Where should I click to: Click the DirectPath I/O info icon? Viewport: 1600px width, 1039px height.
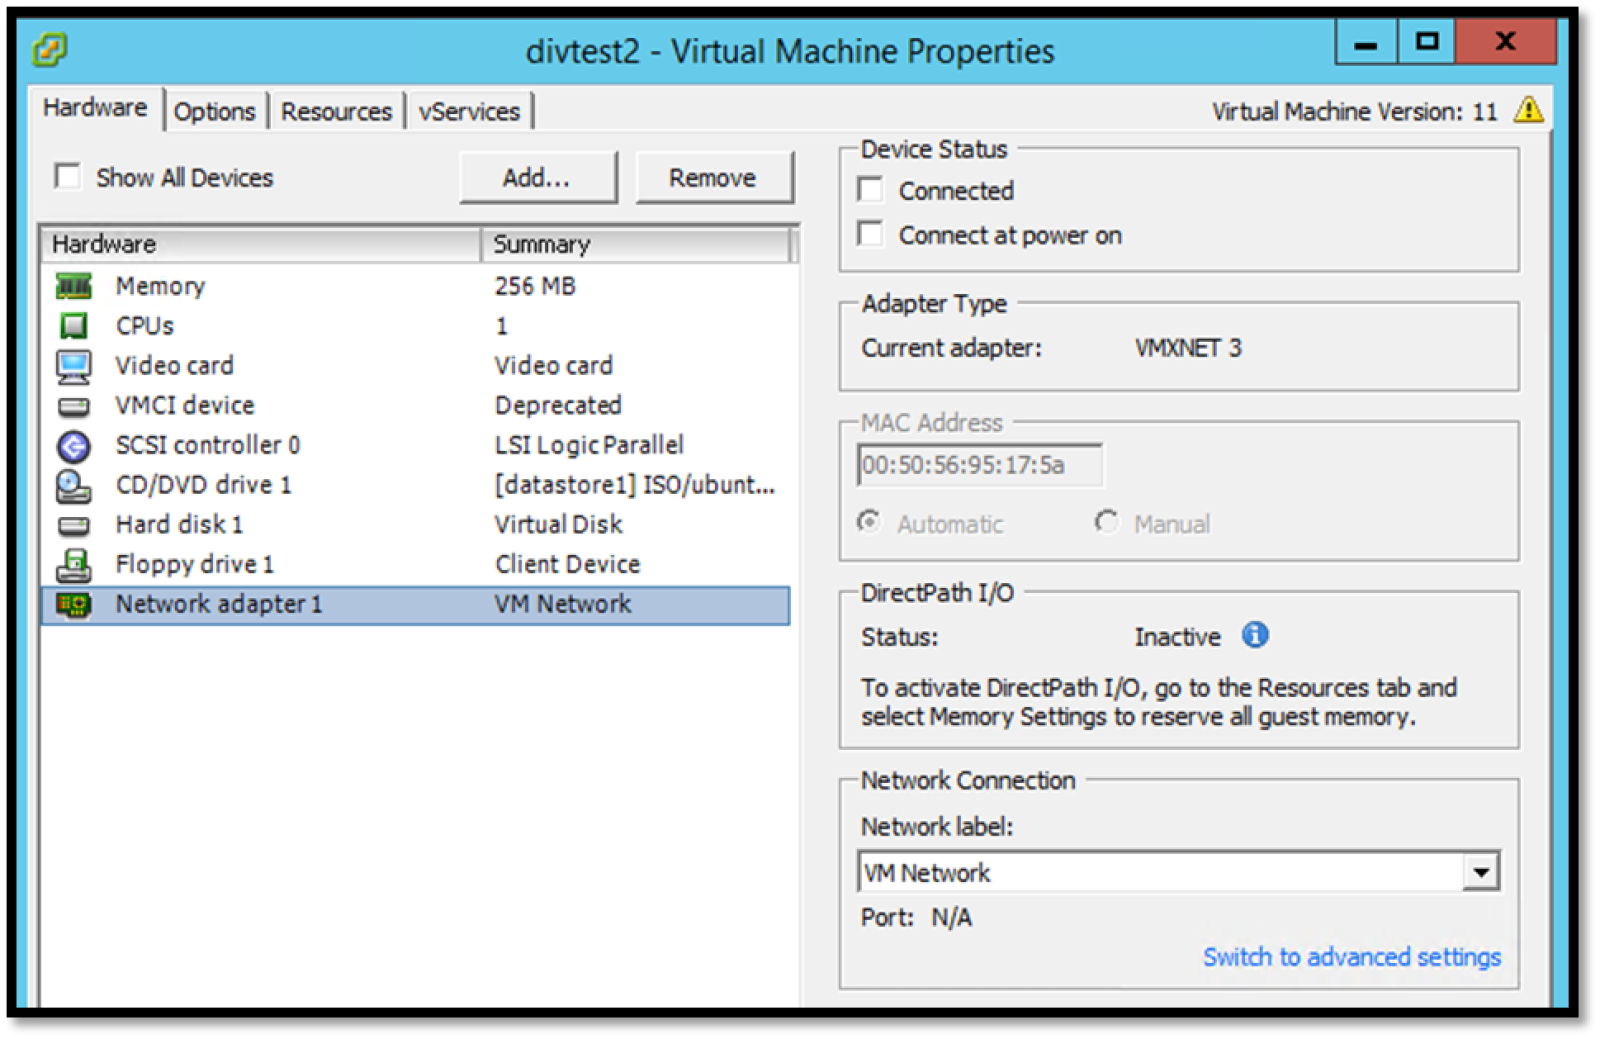[x=1255, y=636]
